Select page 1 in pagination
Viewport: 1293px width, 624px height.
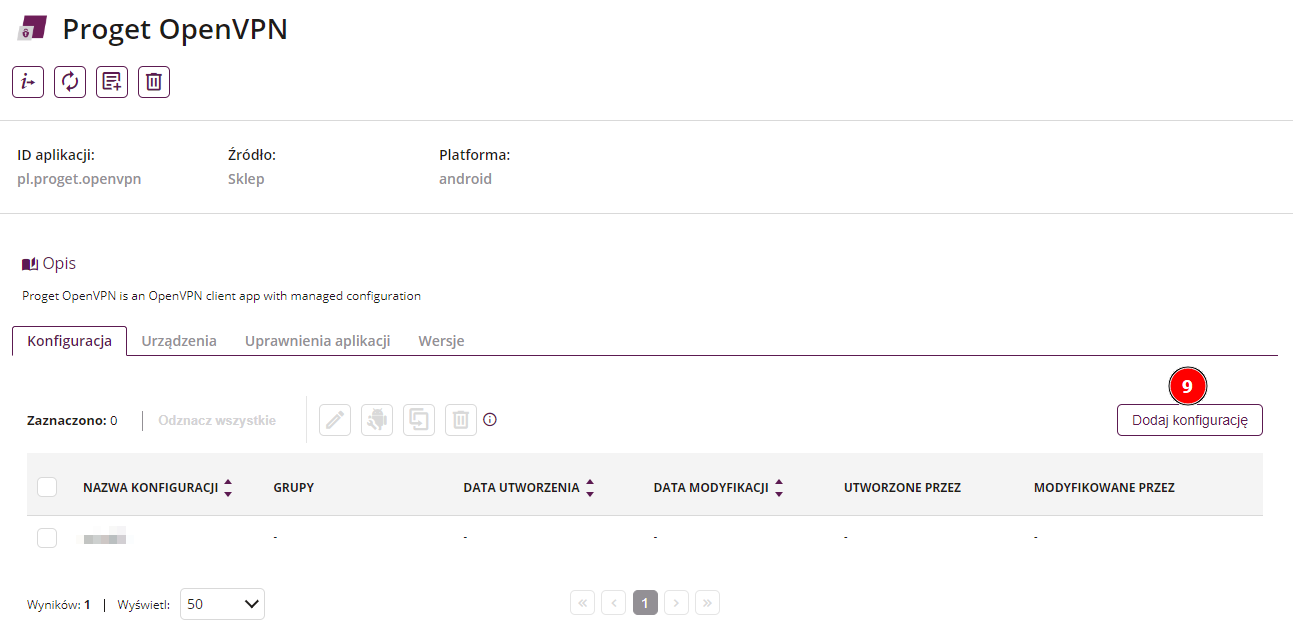646,603
